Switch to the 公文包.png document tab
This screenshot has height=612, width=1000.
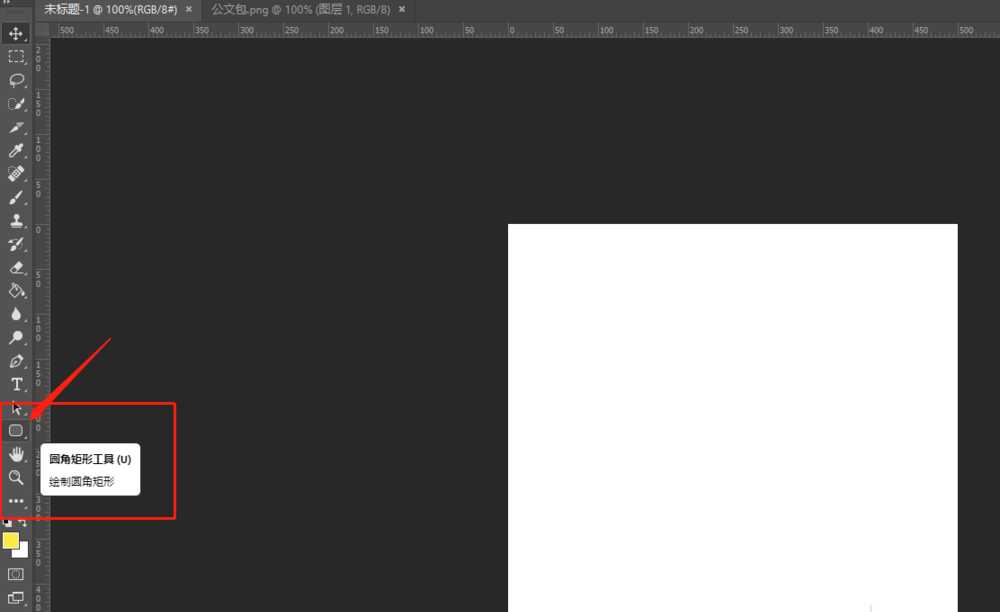tap(302, 9)
